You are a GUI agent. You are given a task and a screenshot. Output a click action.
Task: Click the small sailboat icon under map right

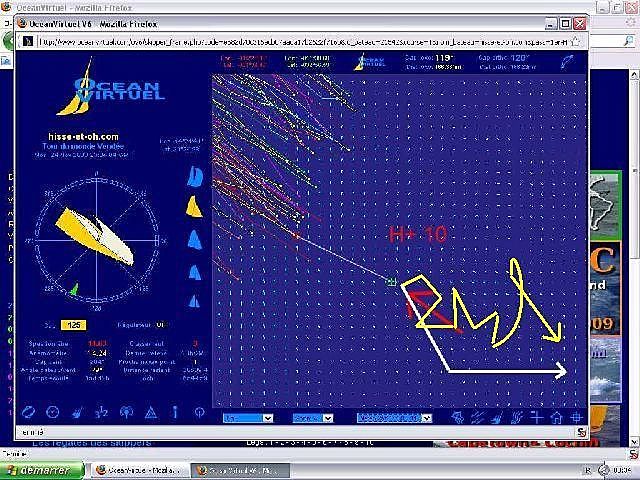(x=497, y=418)
